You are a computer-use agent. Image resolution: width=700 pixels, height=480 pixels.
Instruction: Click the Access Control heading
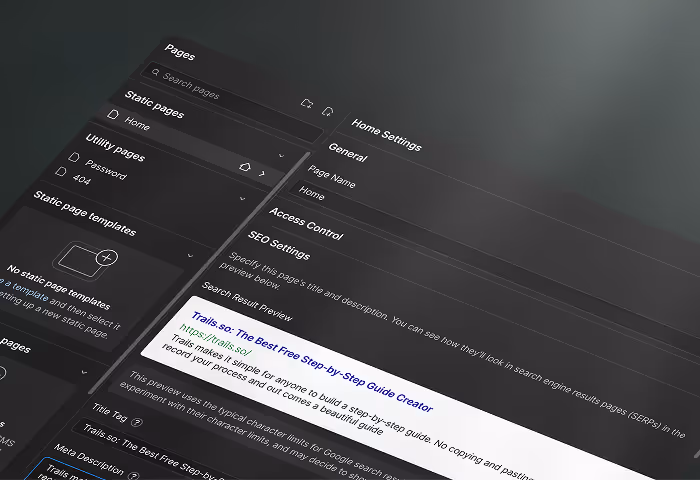(306, 224)
